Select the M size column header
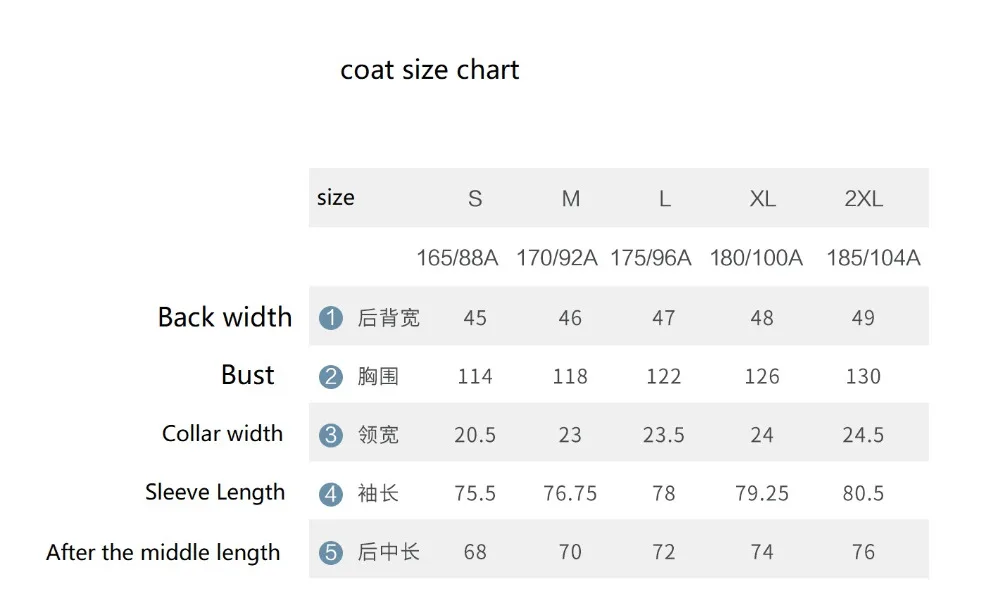Image resolution: width=1000 pixels, height=610 pixels. 570,199
